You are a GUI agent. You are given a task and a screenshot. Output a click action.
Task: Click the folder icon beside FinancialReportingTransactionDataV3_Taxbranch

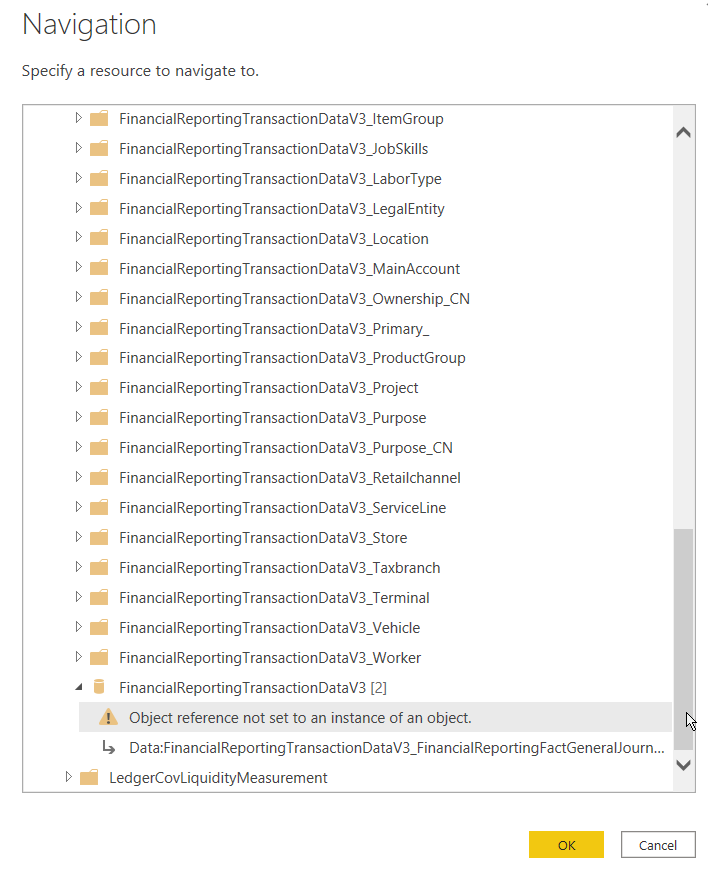pyautogui.click(x=99, y=568)
